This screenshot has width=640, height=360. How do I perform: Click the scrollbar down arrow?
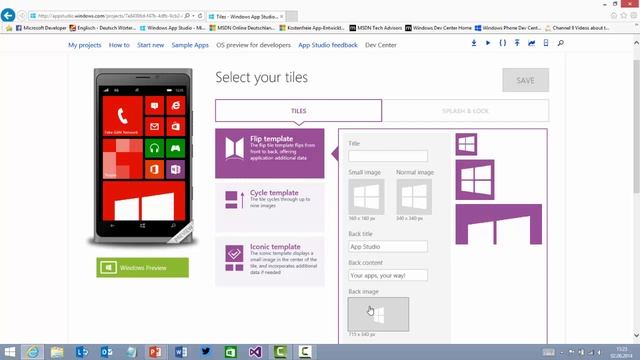(x=636, y=335)
